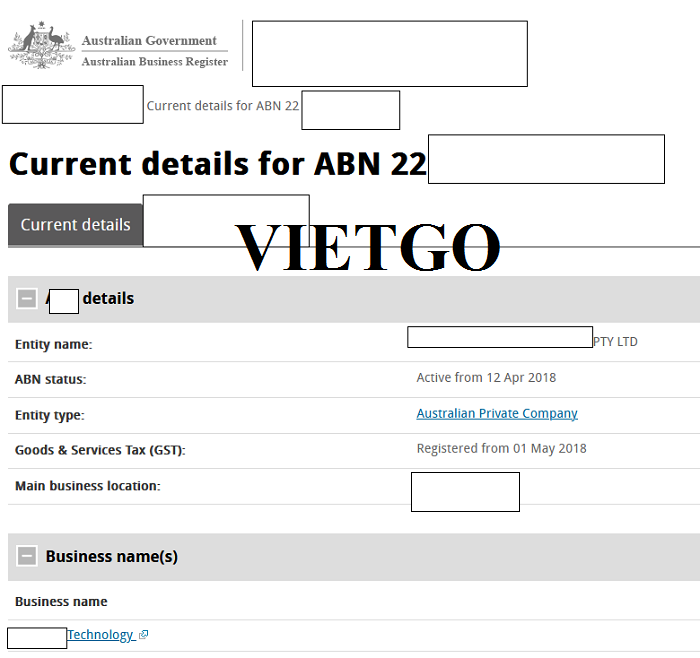The height and width of the screenshot is (658, 700).
Task: Click the Entity type row label
Action: click(49, 415)
